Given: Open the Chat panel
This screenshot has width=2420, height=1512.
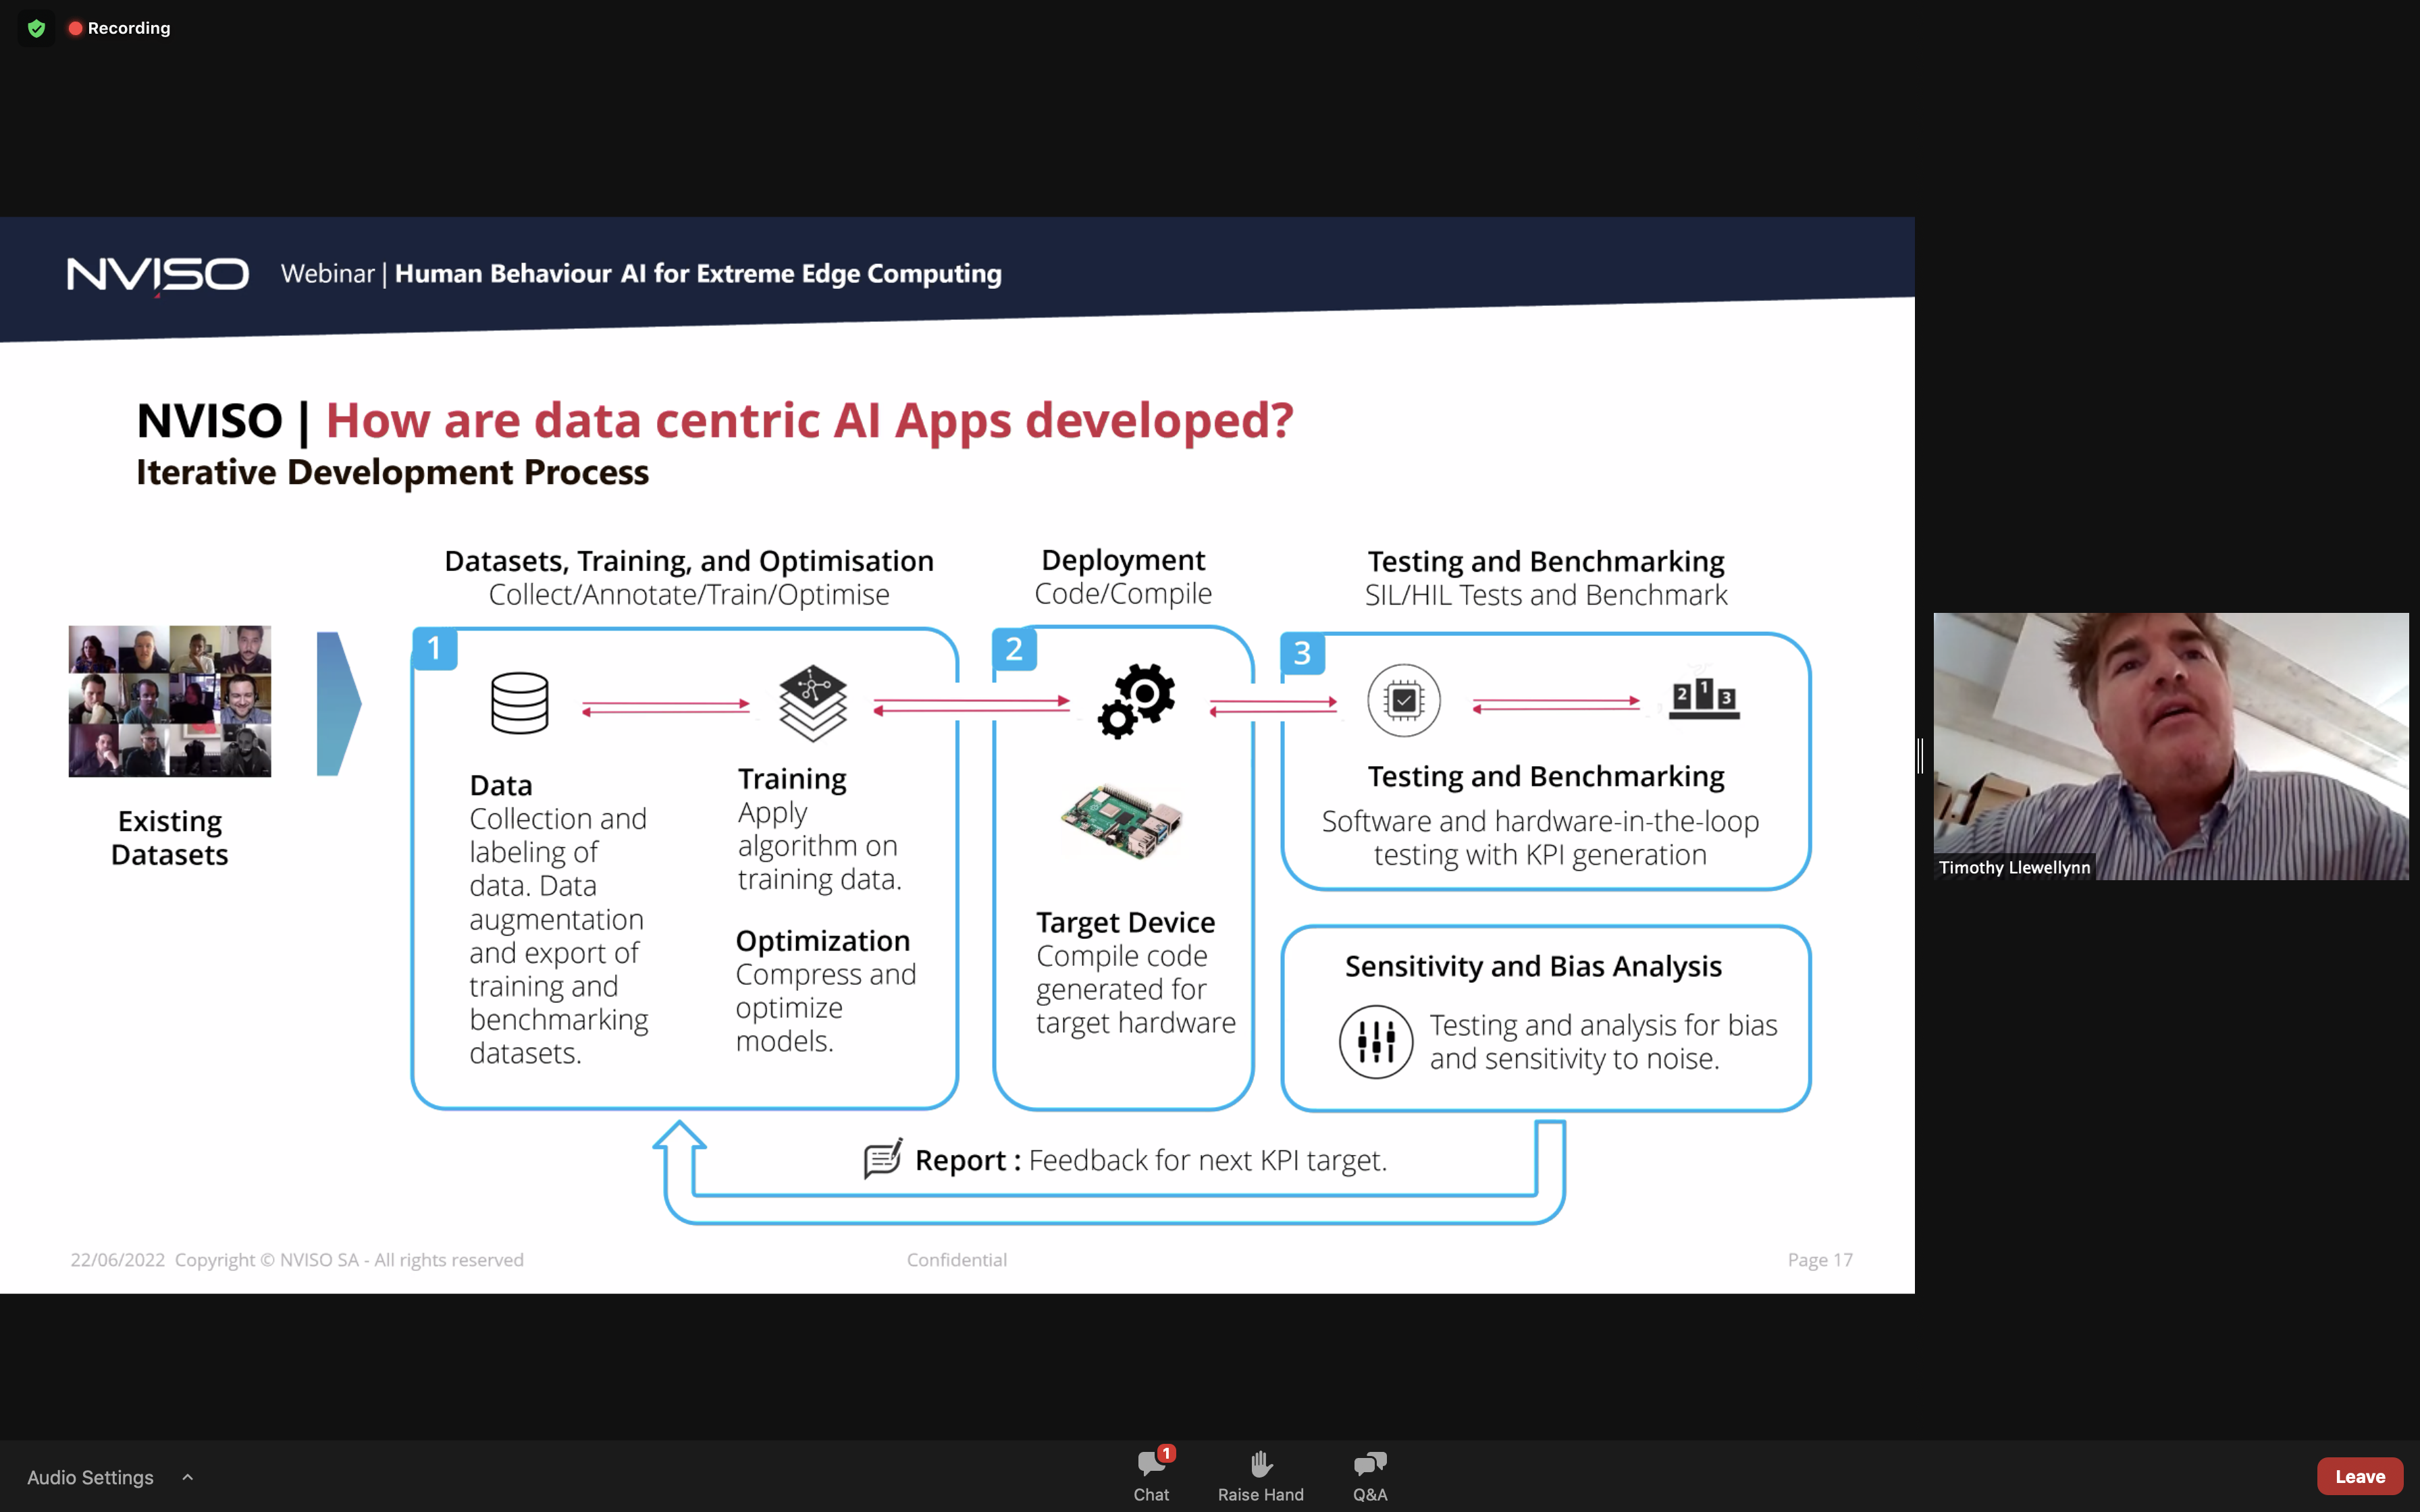Looking at the screenshot, I should coord(1151,1475).
